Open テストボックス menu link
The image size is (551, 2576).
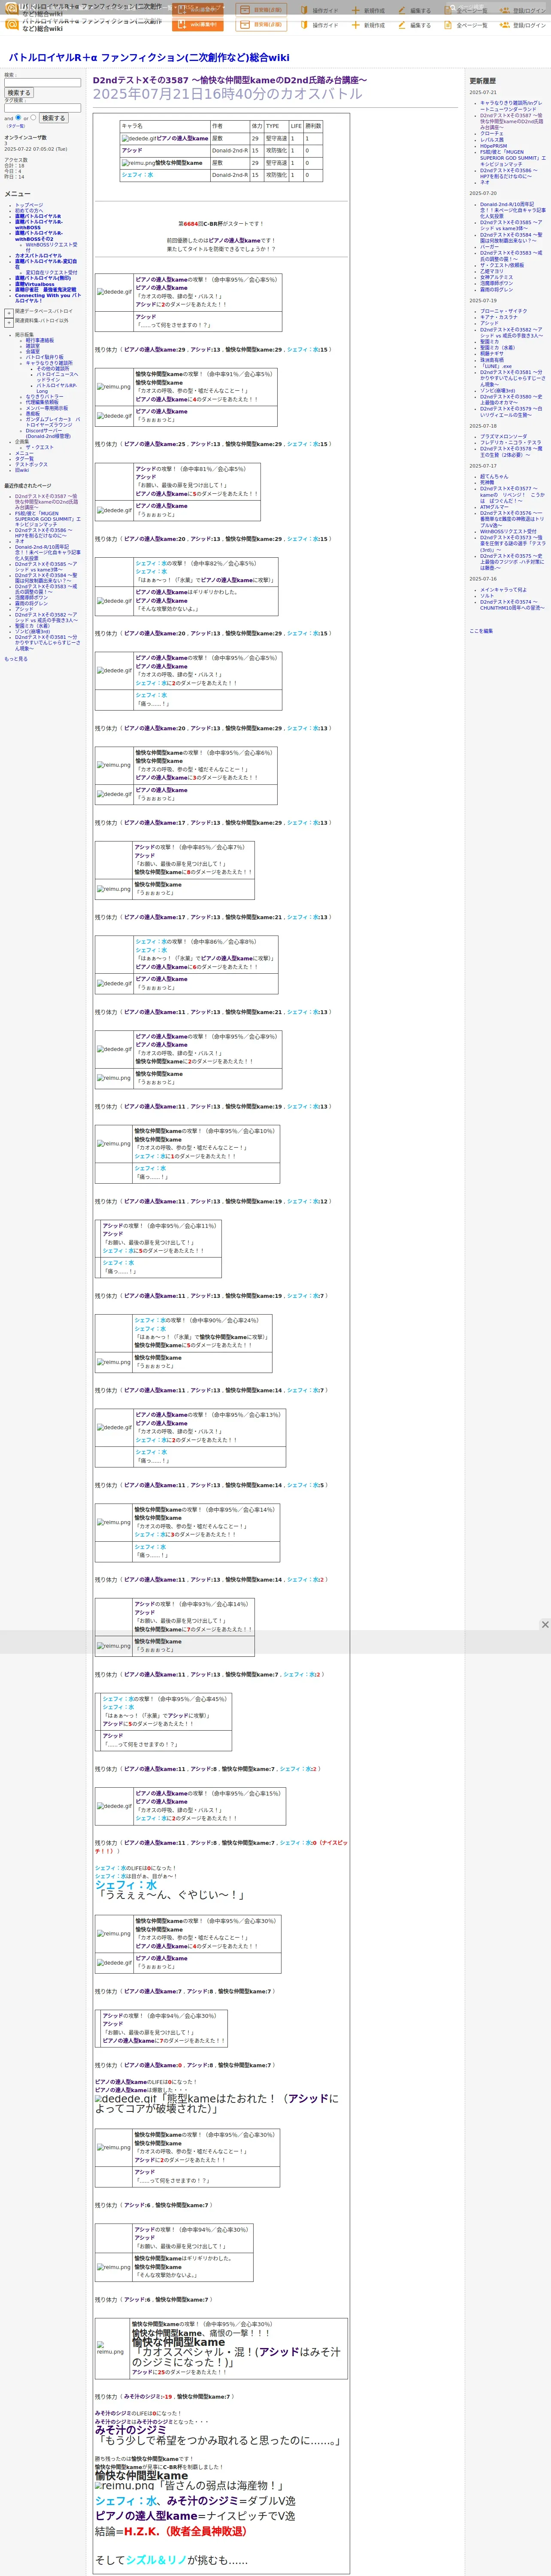(x=31, y=465)
